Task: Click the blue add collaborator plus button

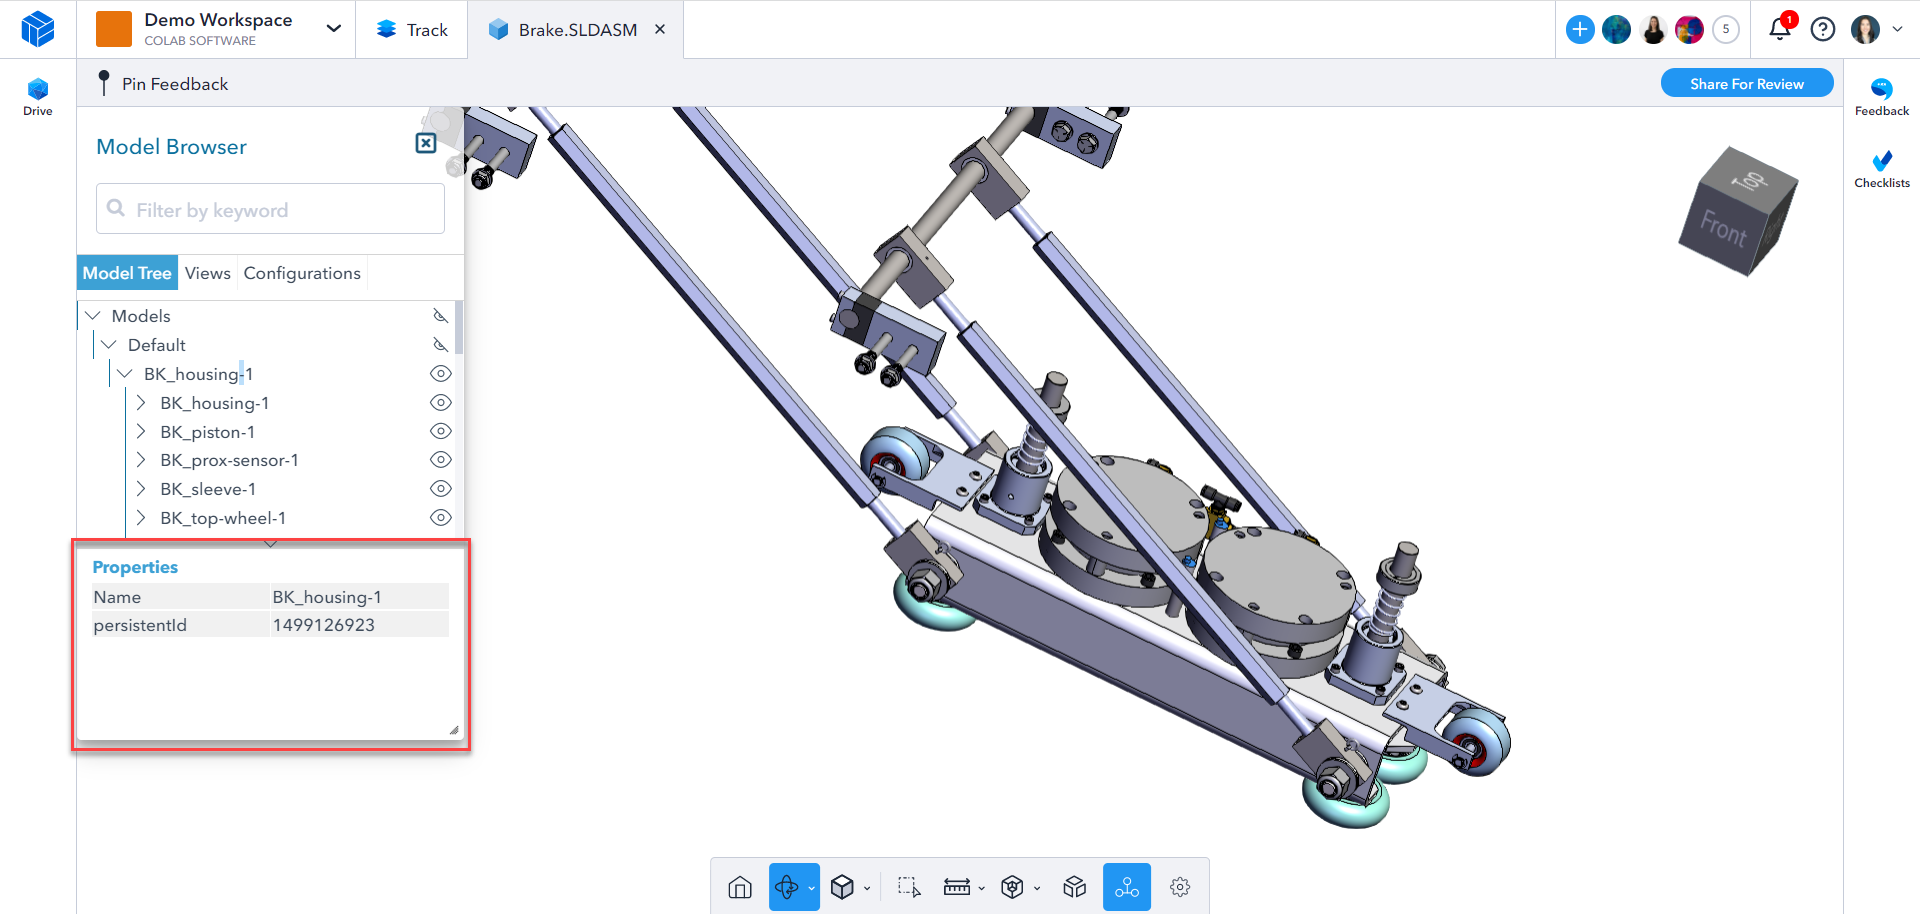Action: tap(1580, 30)
